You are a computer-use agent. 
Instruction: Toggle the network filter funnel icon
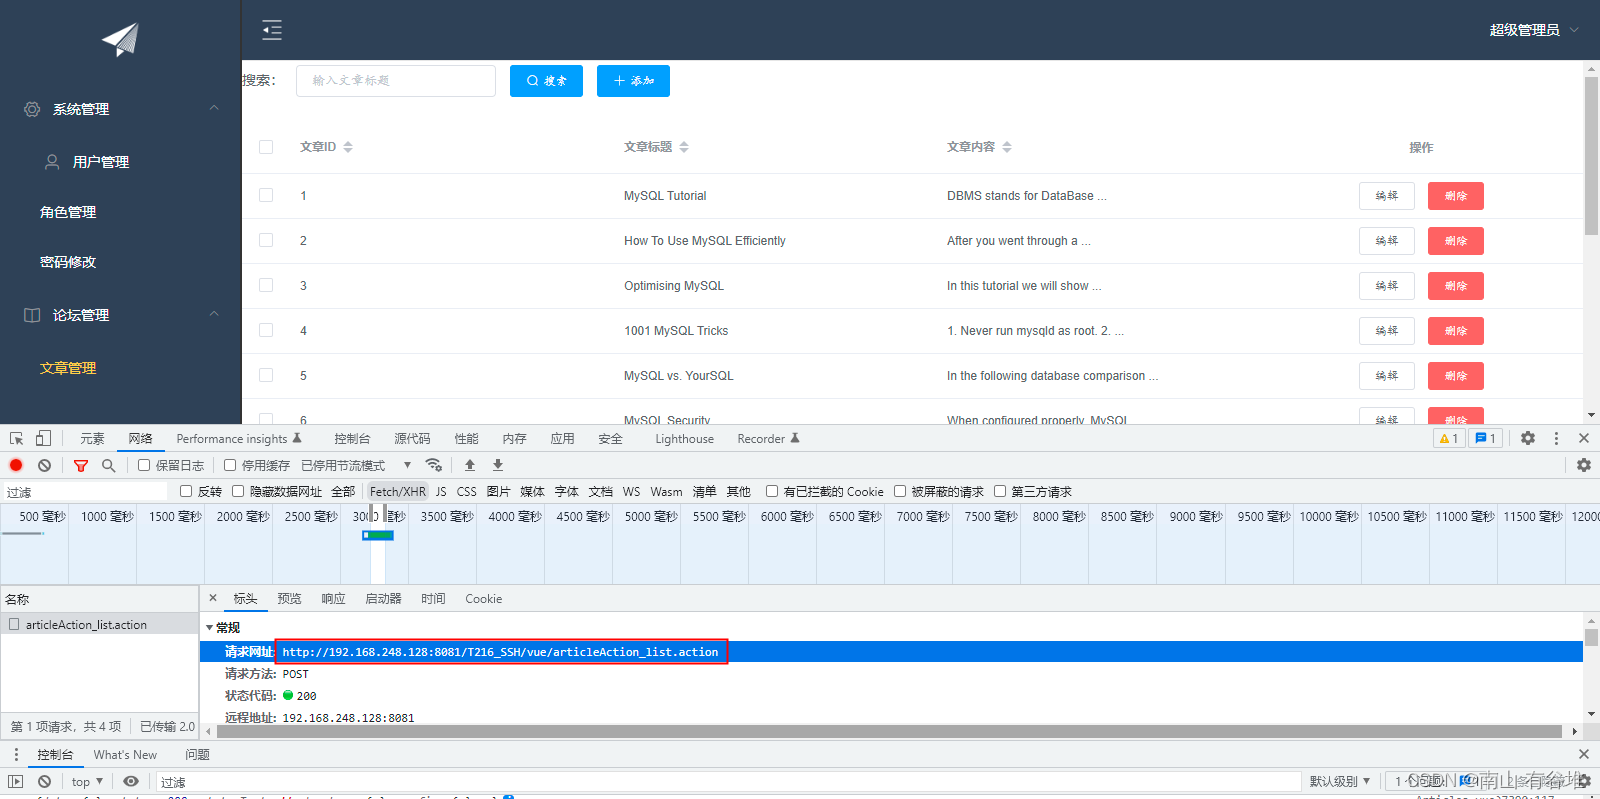point(81,465)
